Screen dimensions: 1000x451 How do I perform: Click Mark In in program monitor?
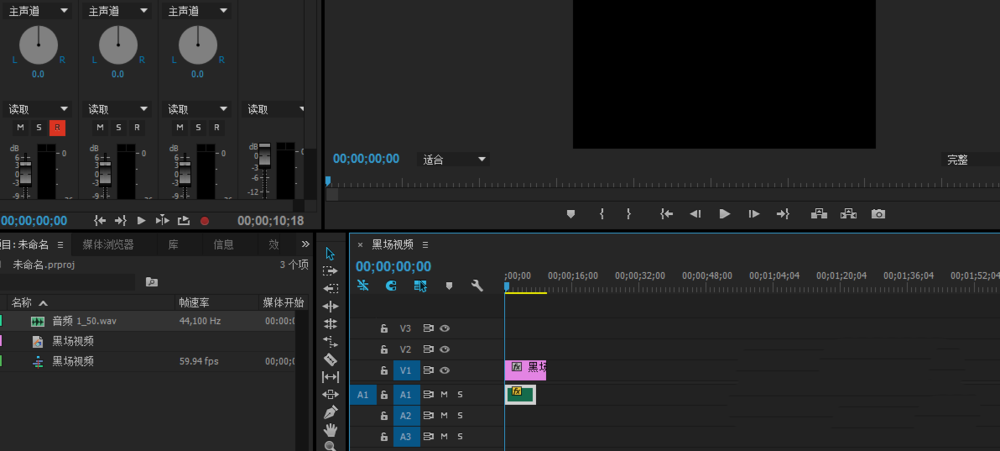point(601,214)
